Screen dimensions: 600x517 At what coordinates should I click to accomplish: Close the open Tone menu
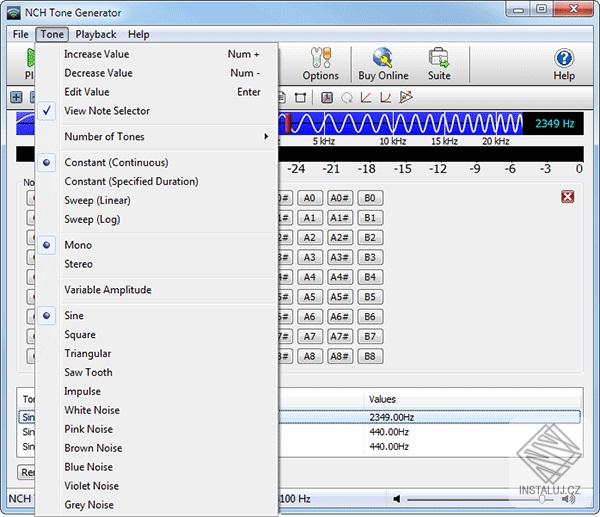pos(52,34)
